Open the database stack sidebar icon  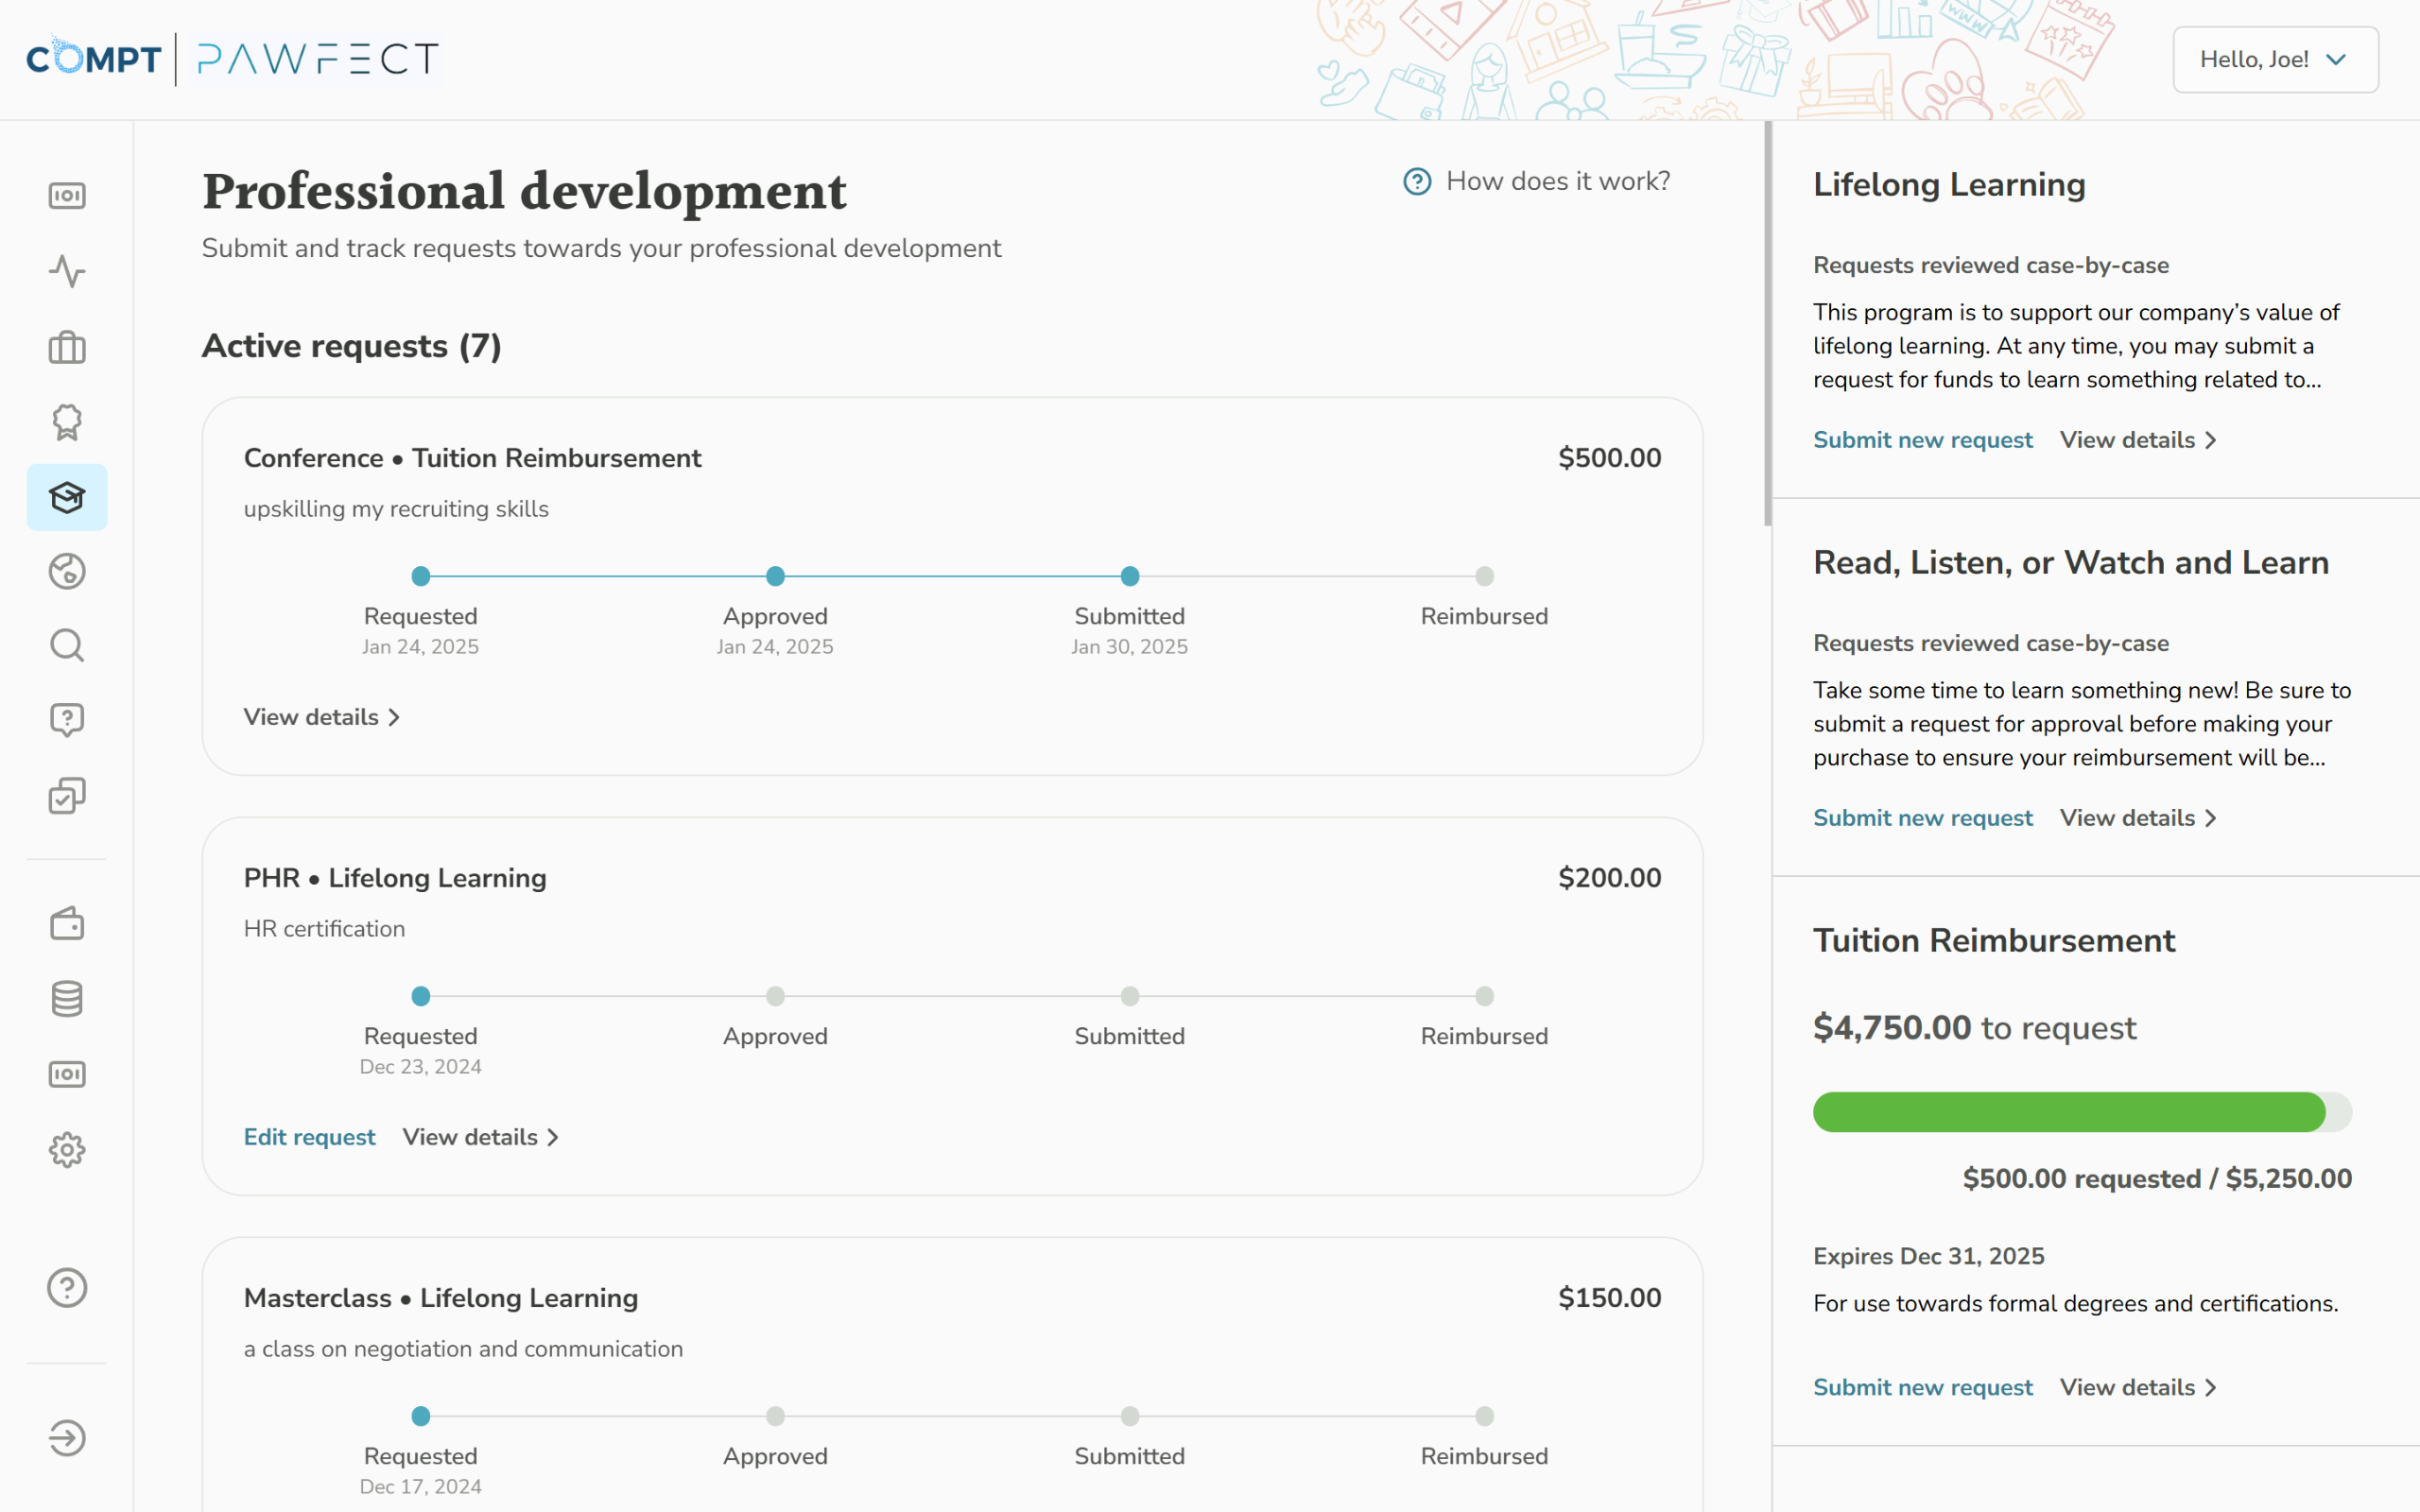tap(67, 998)
